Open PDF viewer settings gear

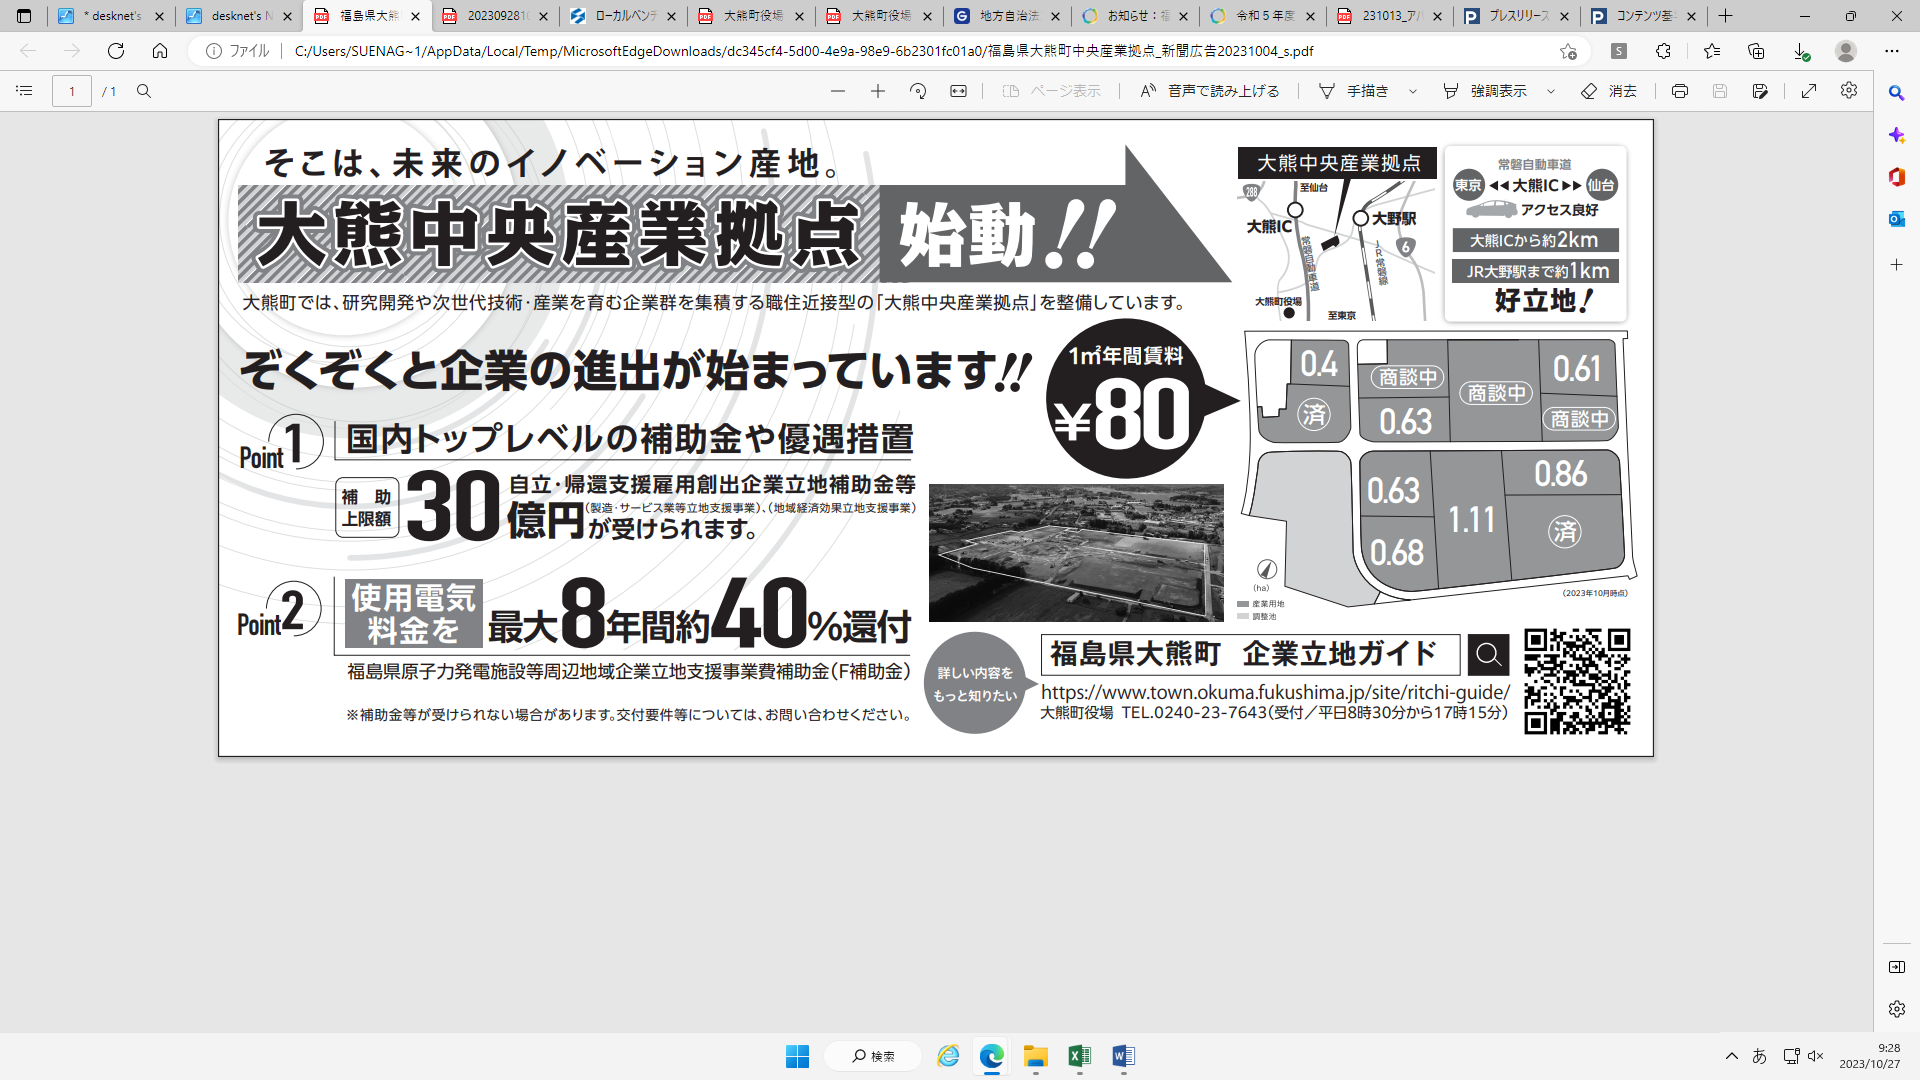tap(1849, 91)
